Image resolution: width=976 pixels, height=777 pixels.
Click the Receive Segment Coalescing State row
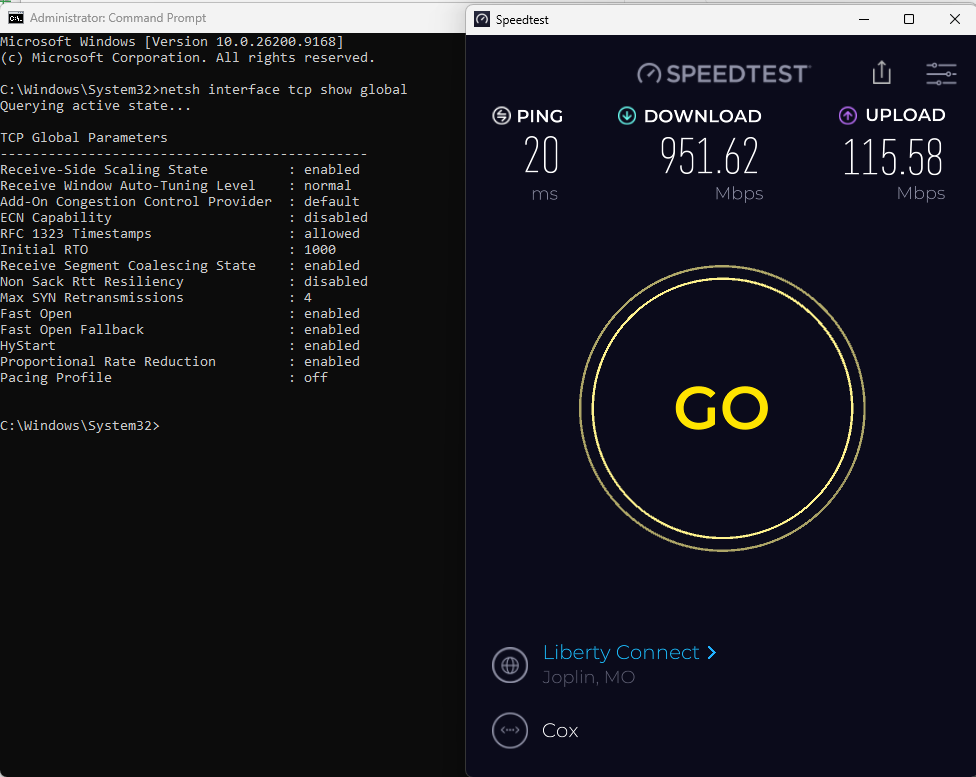click(180, 266)
